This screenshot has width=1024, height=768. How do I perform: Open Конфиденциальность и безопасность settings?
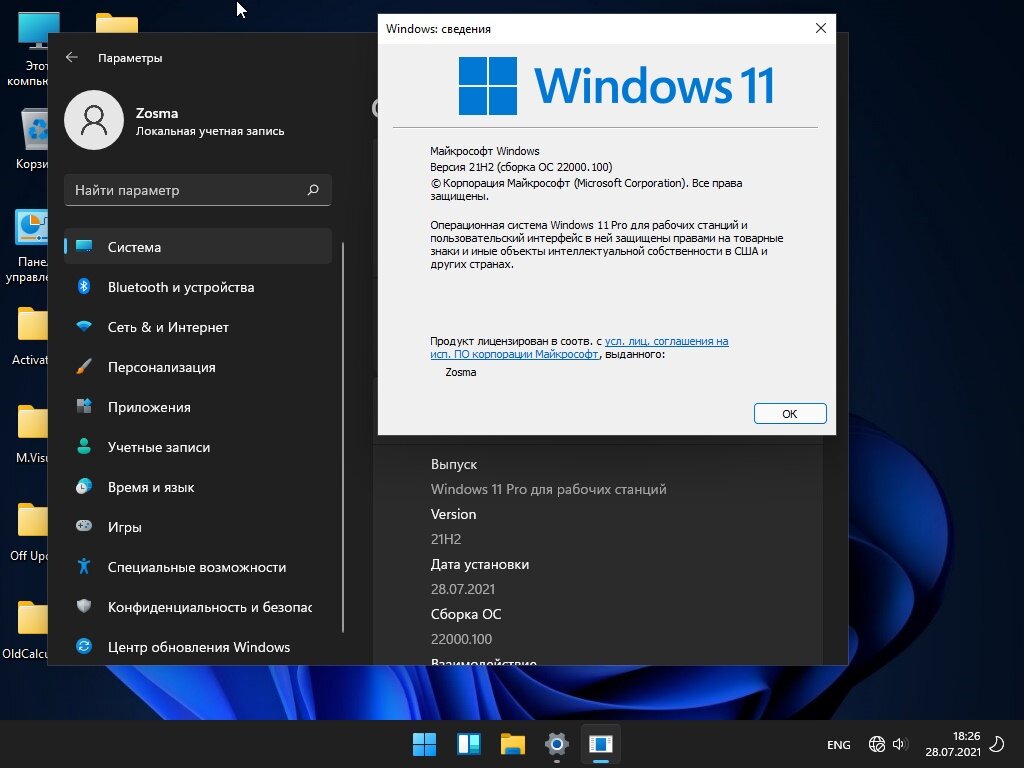pos(198,607)
